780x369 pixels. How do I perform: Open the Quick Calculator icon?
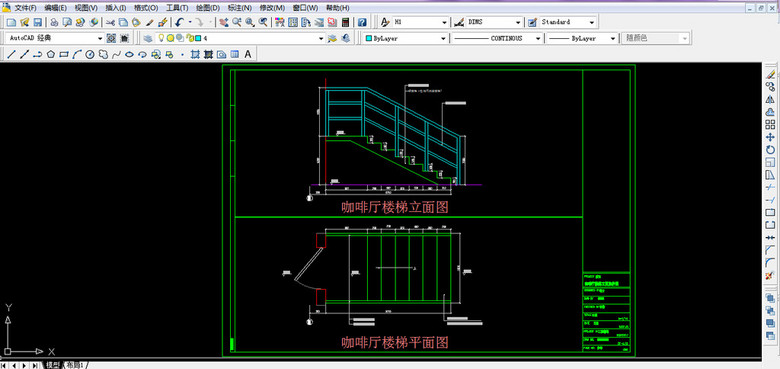[346, 22]
